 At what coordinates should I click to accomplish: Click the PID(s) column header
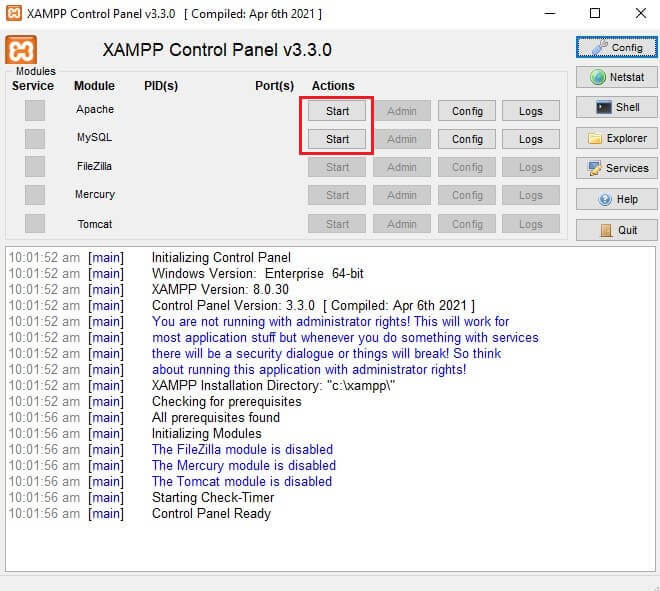pos(161,86)
